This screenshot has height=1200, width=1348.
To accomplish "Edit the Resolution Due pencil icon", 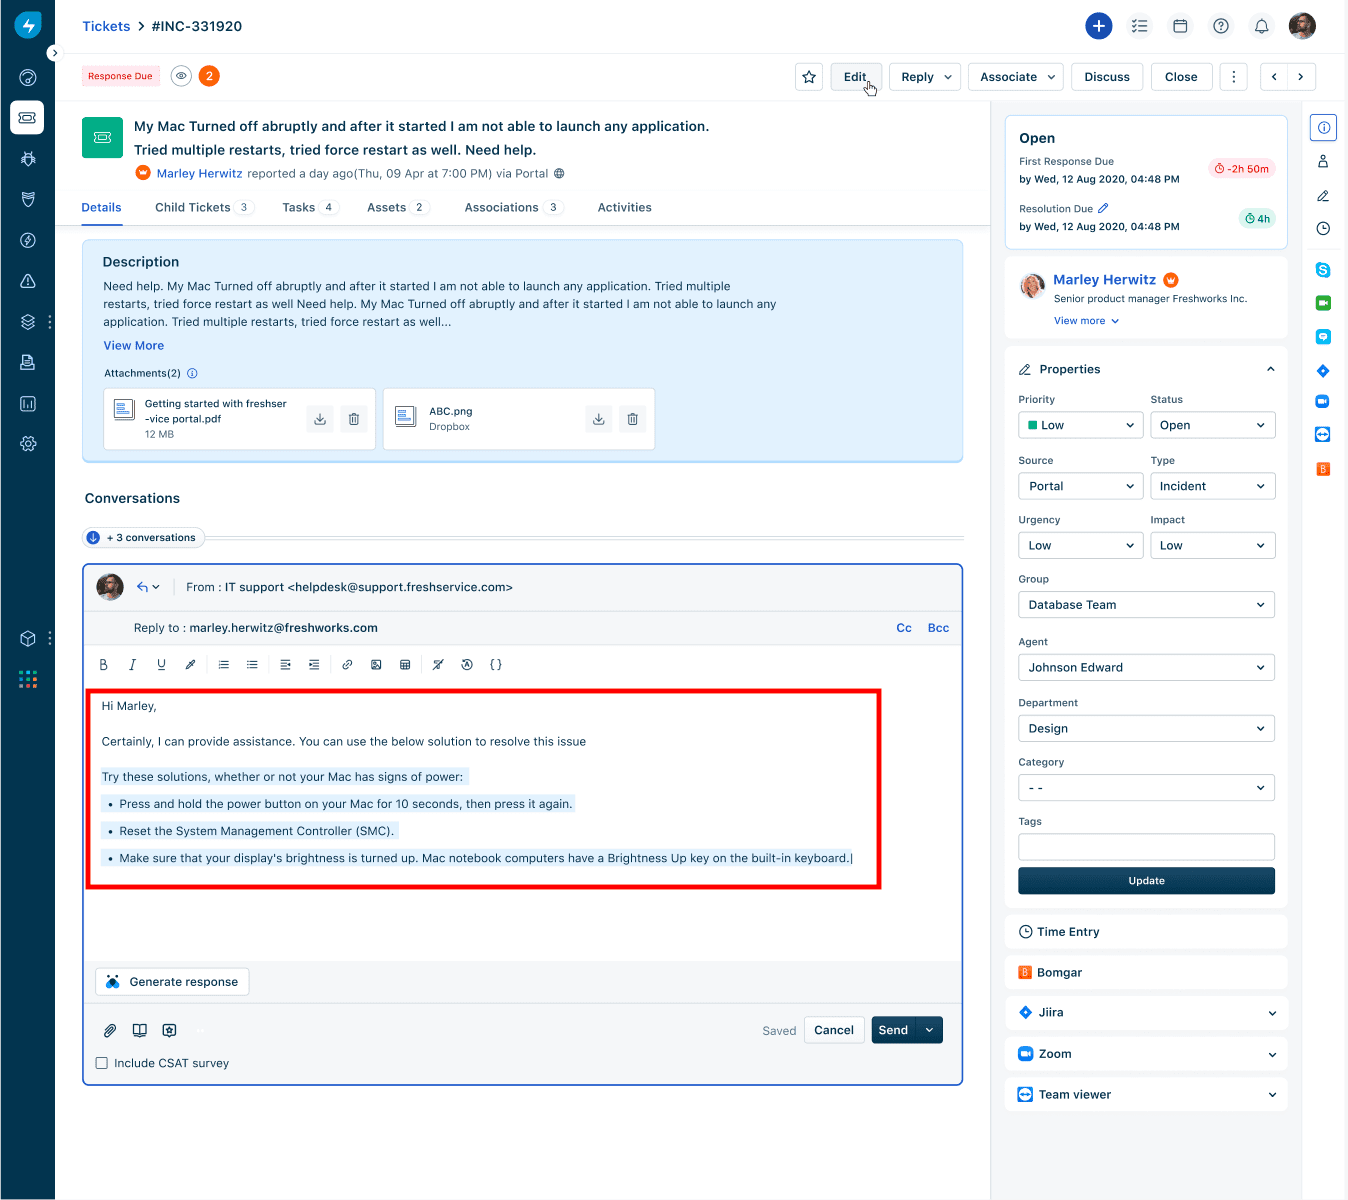I will pos(1103,209).
